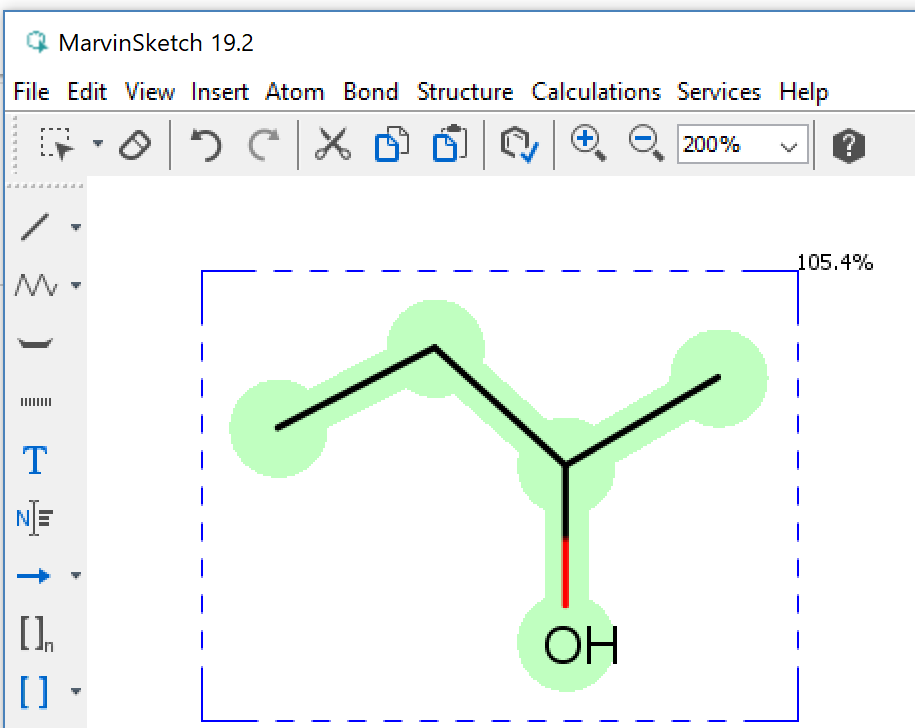The width and height of the screenshot is (915, 728).
Task: Open the File menu
Action: tap(31, 92)
